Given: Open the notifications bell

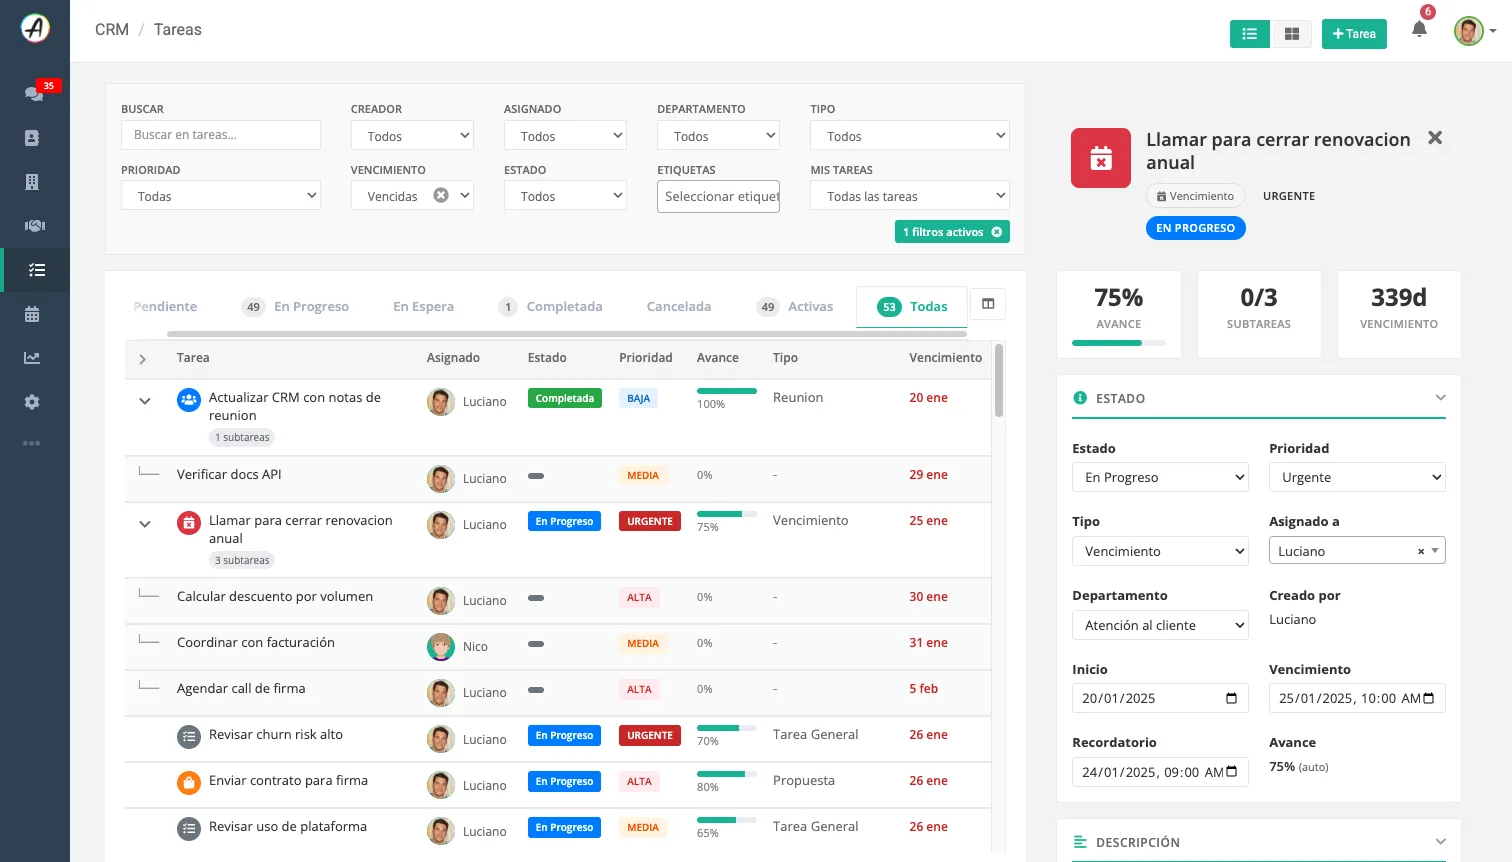Looking at the screenshot, I should point(1419,29).
